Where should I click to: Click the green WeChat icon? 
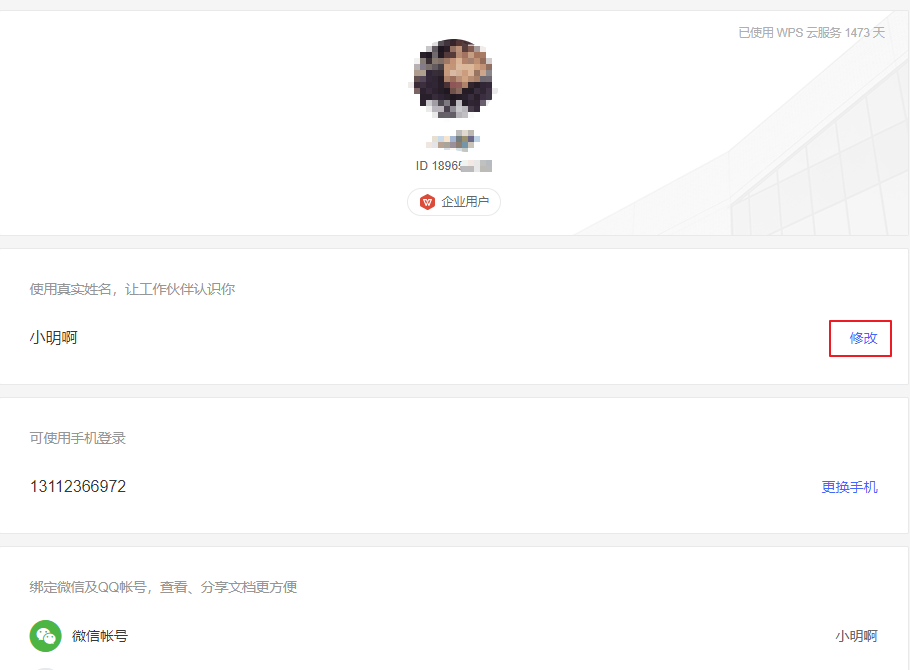(45, 636)
